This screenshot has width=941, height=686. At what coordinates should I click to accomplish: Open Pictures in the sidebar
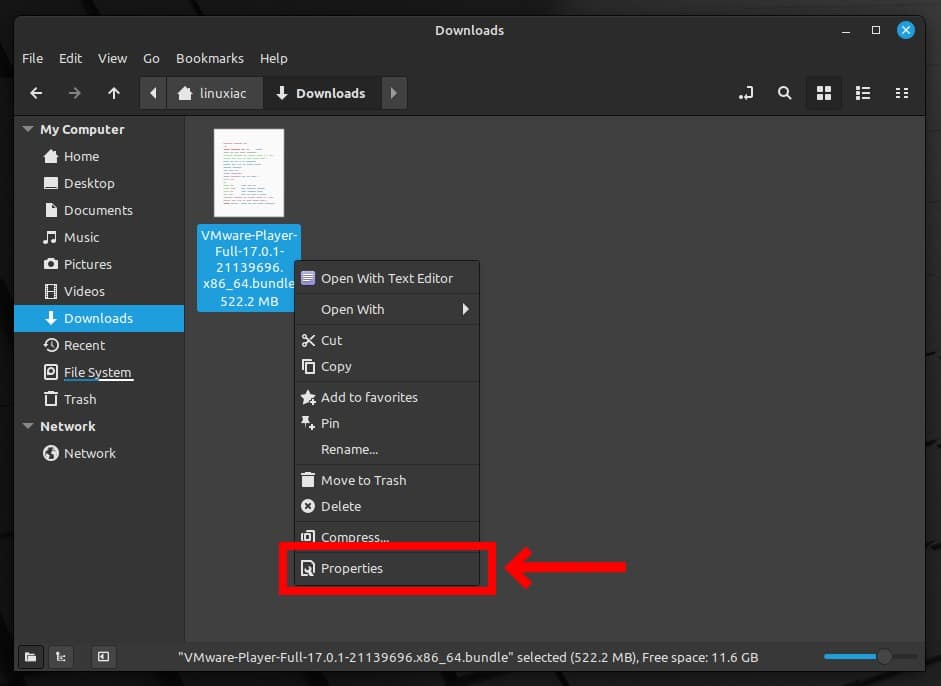99,264
